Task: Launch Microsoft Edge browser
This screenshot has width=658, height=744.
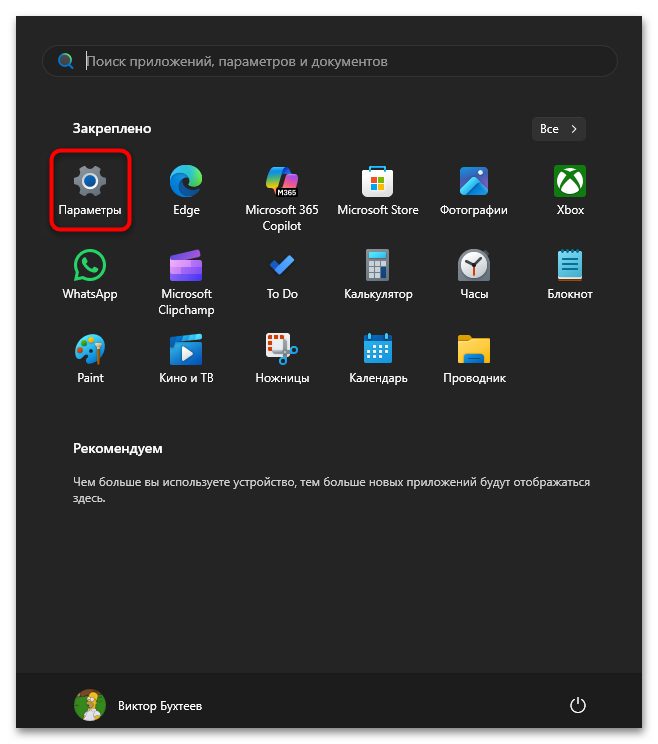Action: 186,190
